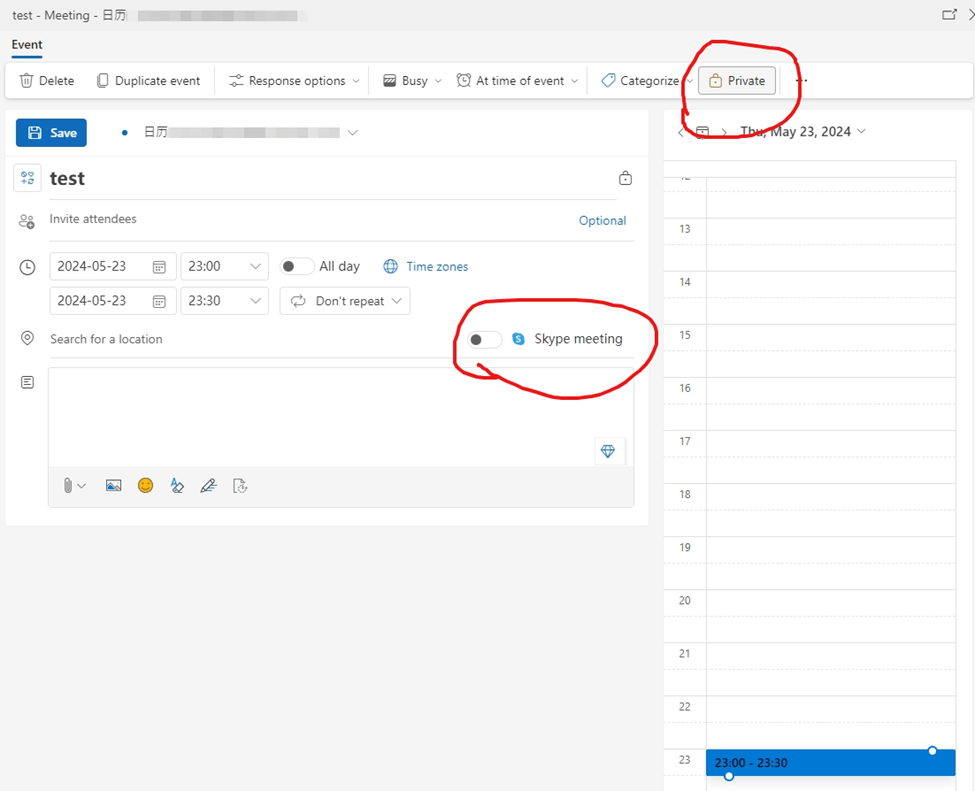This screenshot has height=791, width=975.
Task: Open Response options dropdown
Action: point(294,81)
